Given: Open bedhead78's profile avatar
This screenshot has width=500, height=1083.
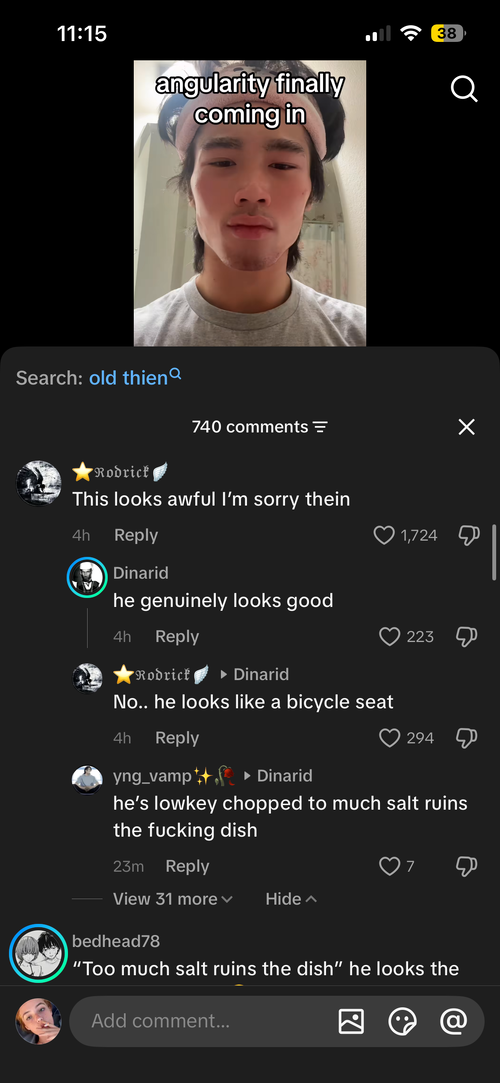Looking at the screenshot, I should pos(38,953).
